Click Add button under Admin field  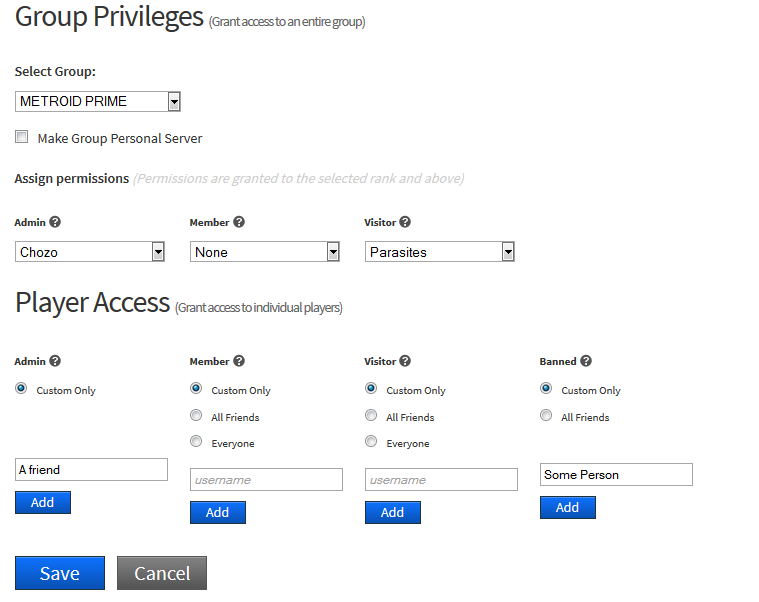(43, 502)
